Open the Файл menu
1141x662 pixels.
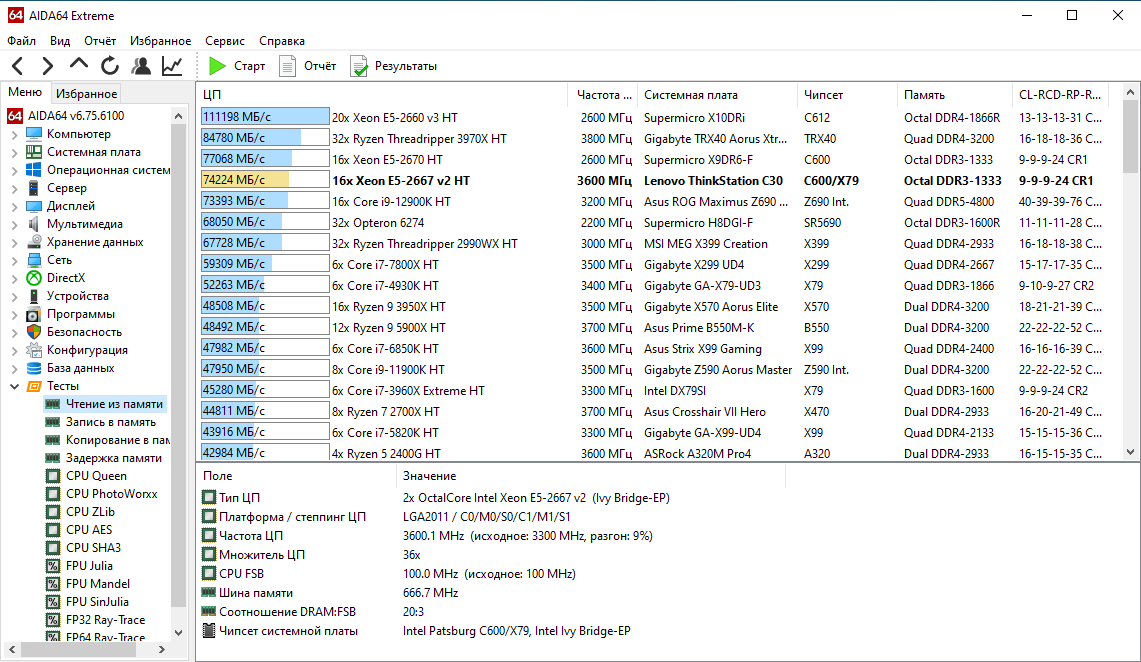[22, 41]
